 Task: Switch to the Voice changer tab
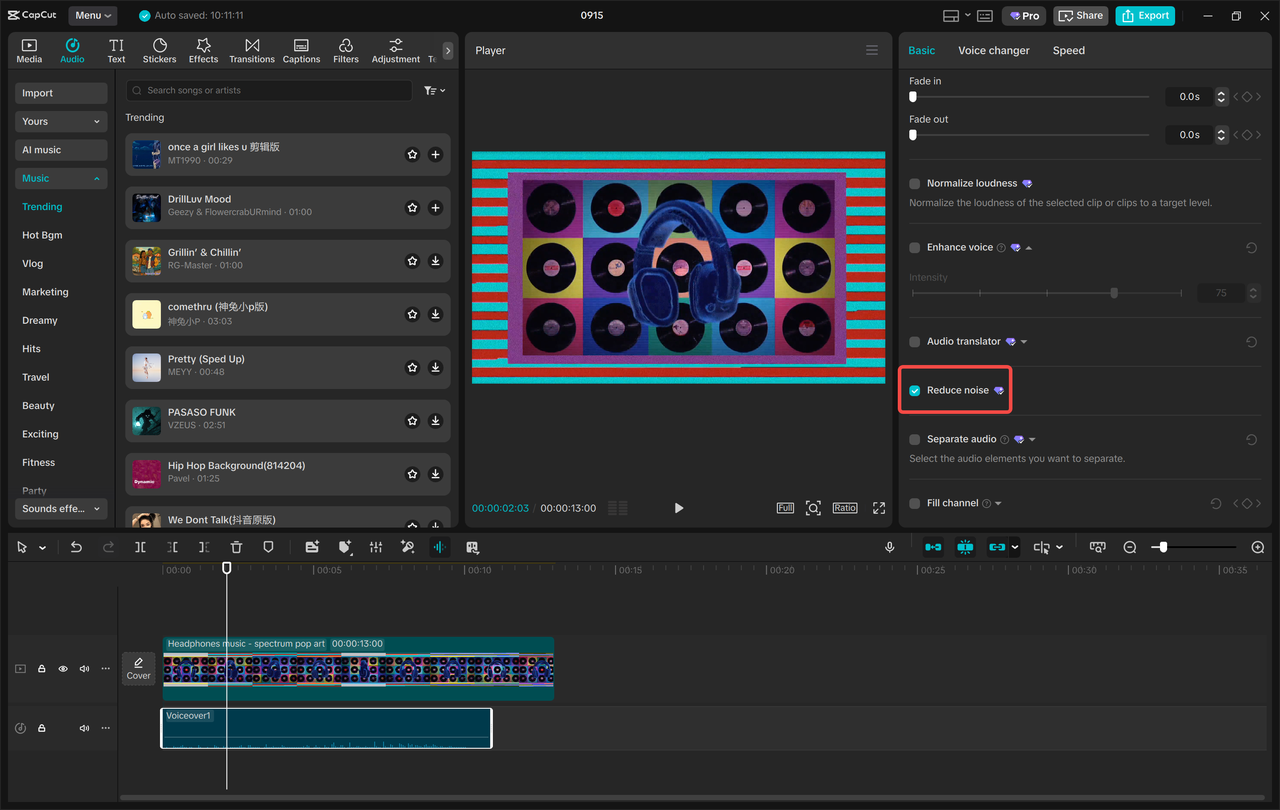[993, 51]
